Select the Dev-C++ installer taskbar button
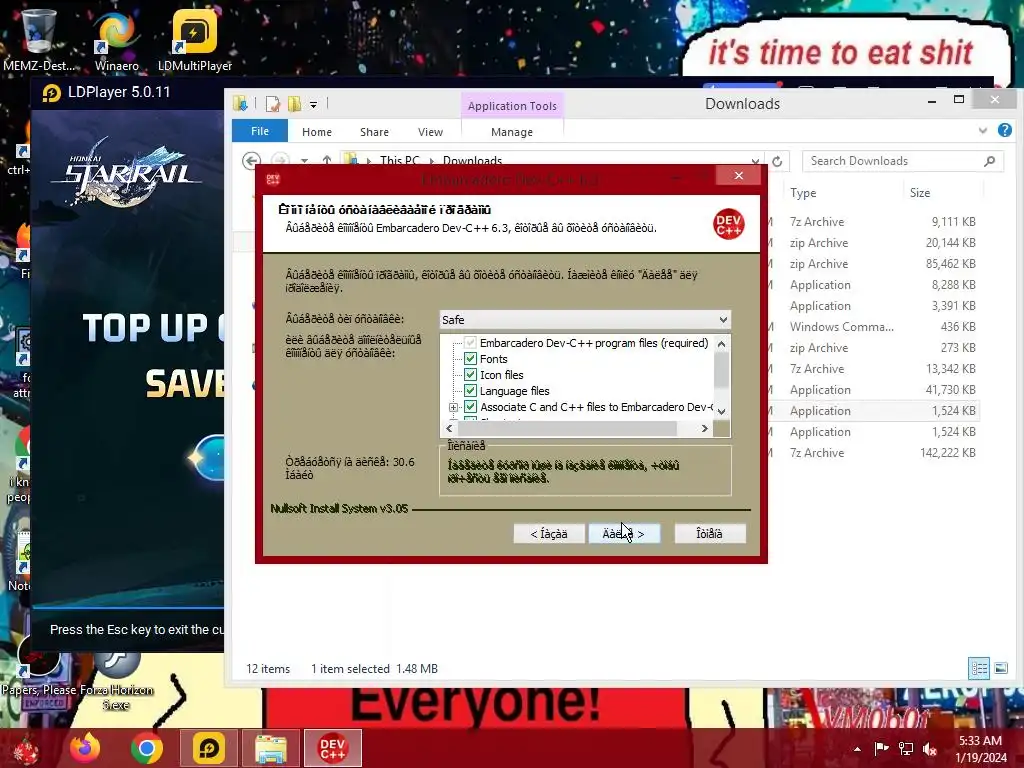The height and width of the screenshot is (768, 1024). tap(332, 748)
